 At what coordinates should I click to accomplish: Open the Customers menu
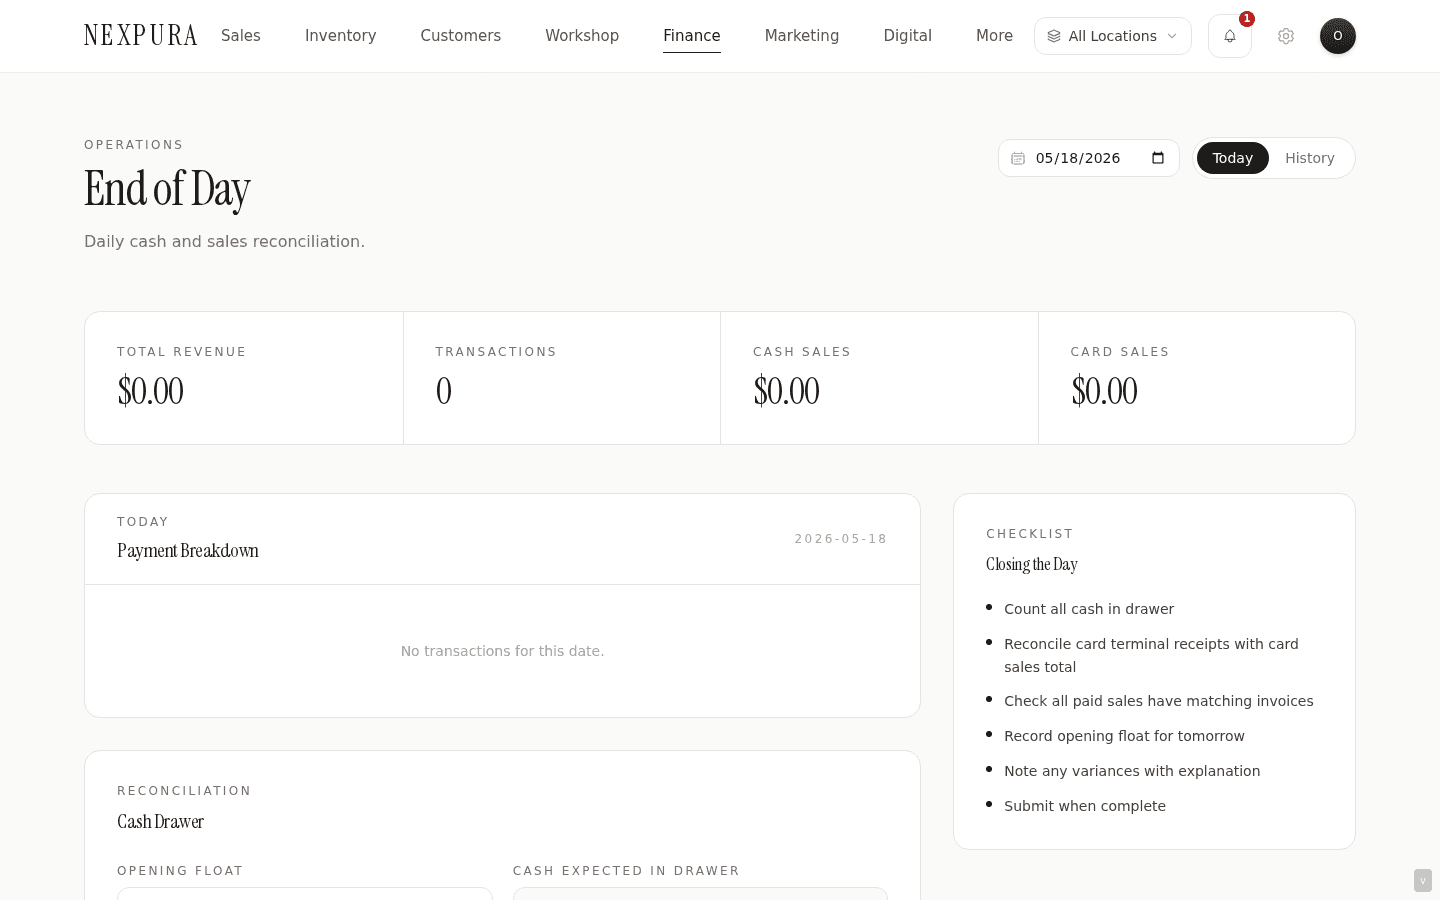point(461,36)
